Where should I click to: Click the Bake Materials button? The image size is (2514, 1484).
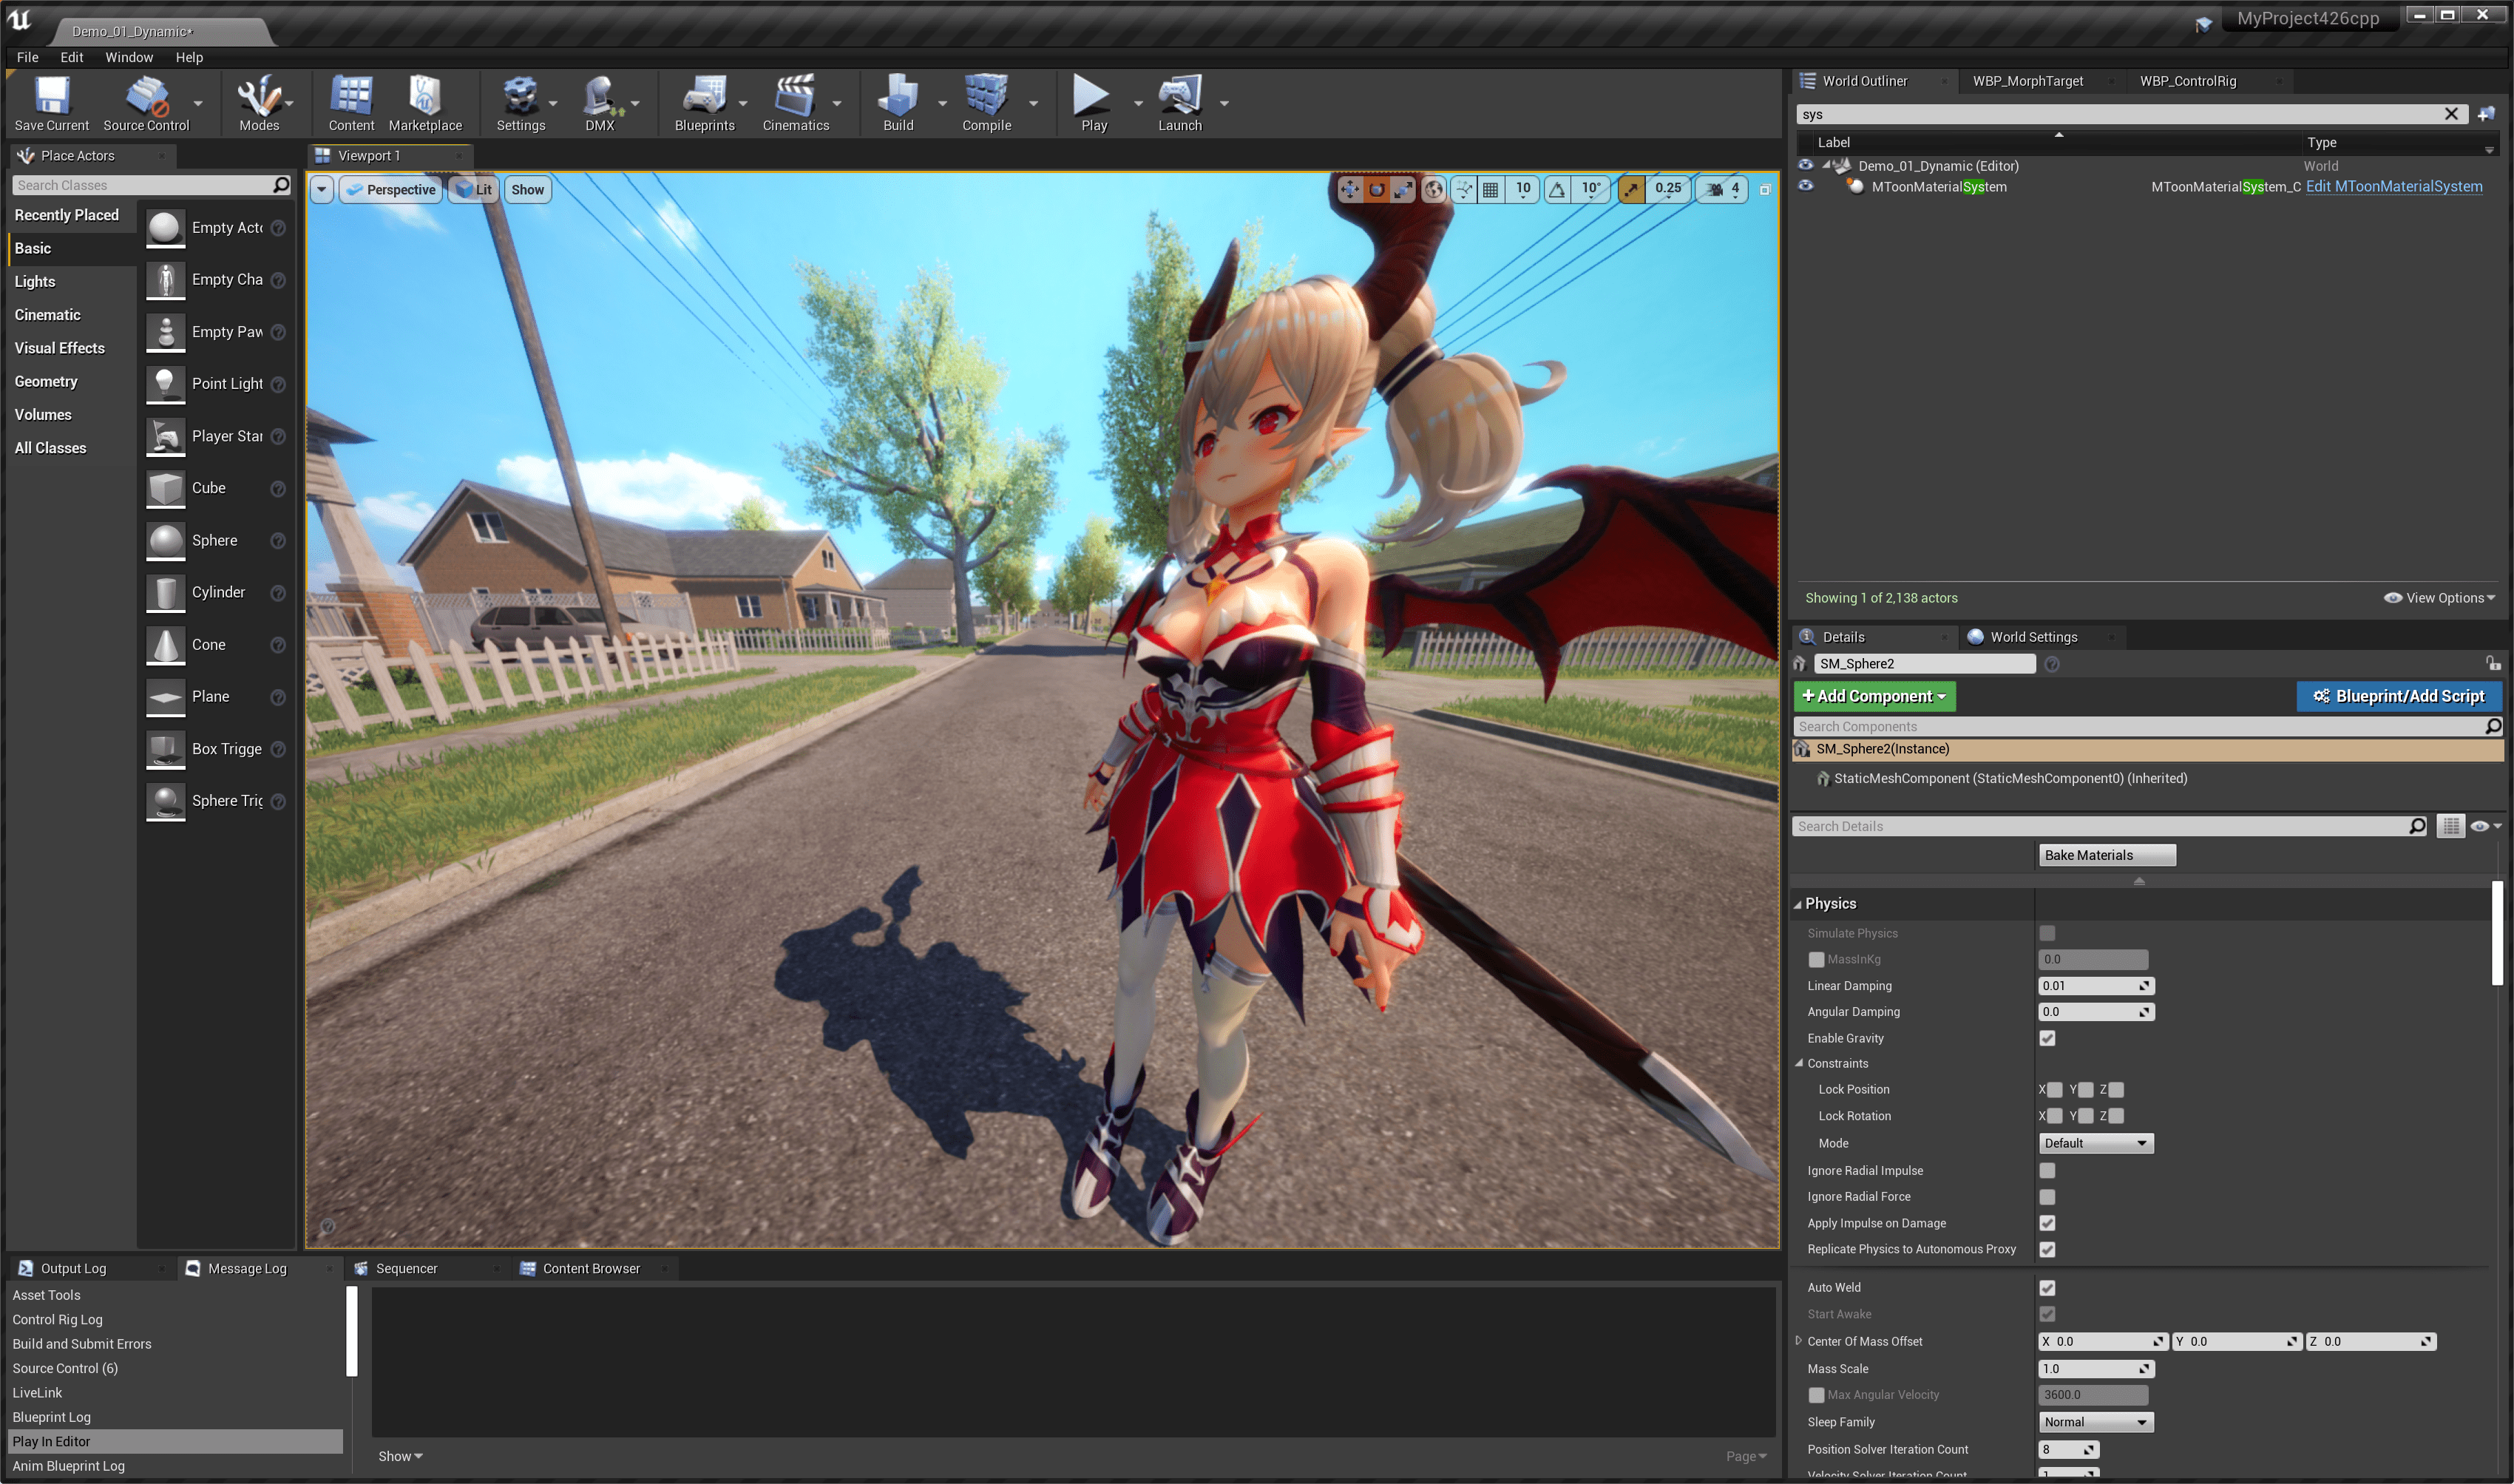pyautogui.click(x=2106, y=855)
